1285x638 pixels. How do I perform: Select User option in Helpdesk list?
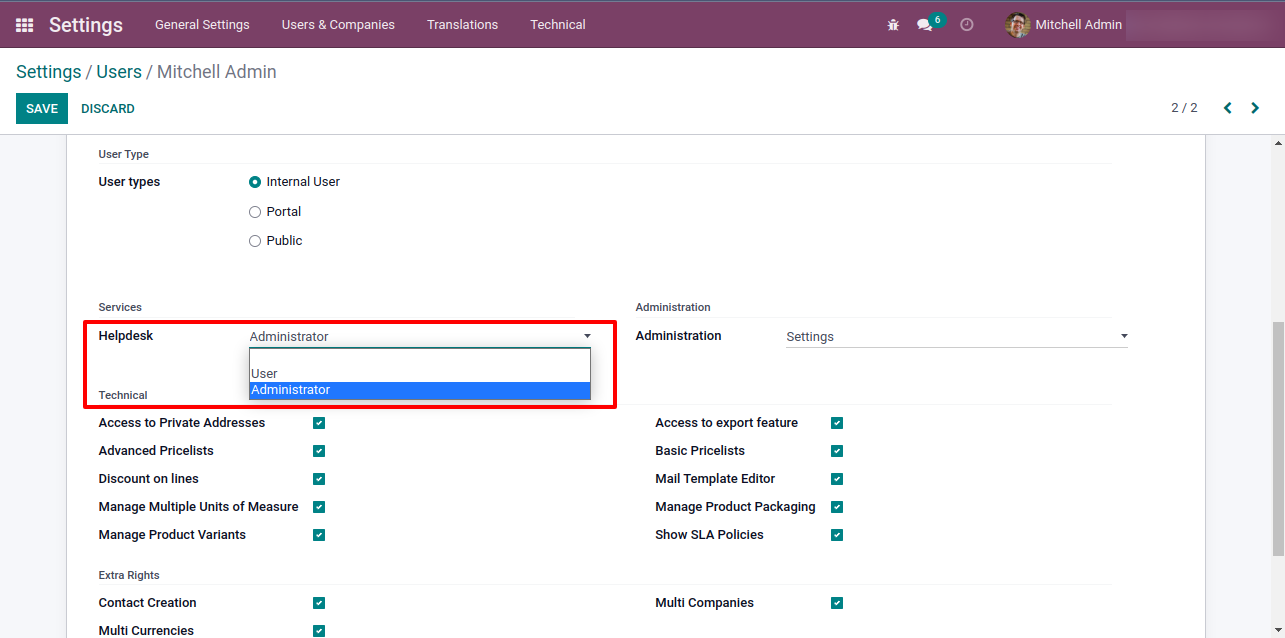(420, 374)
